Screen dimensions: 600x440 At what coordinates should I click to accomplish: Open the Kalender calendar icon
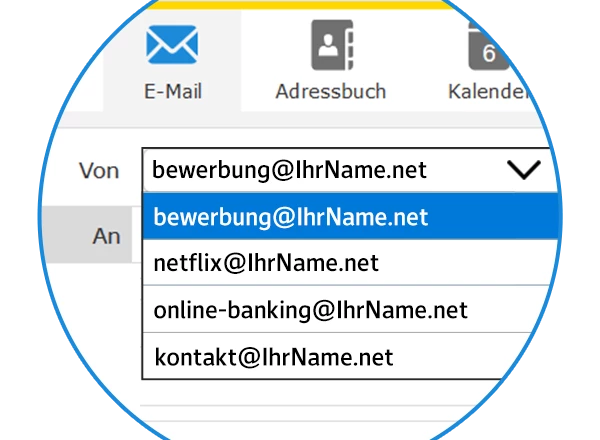point(489,45)
